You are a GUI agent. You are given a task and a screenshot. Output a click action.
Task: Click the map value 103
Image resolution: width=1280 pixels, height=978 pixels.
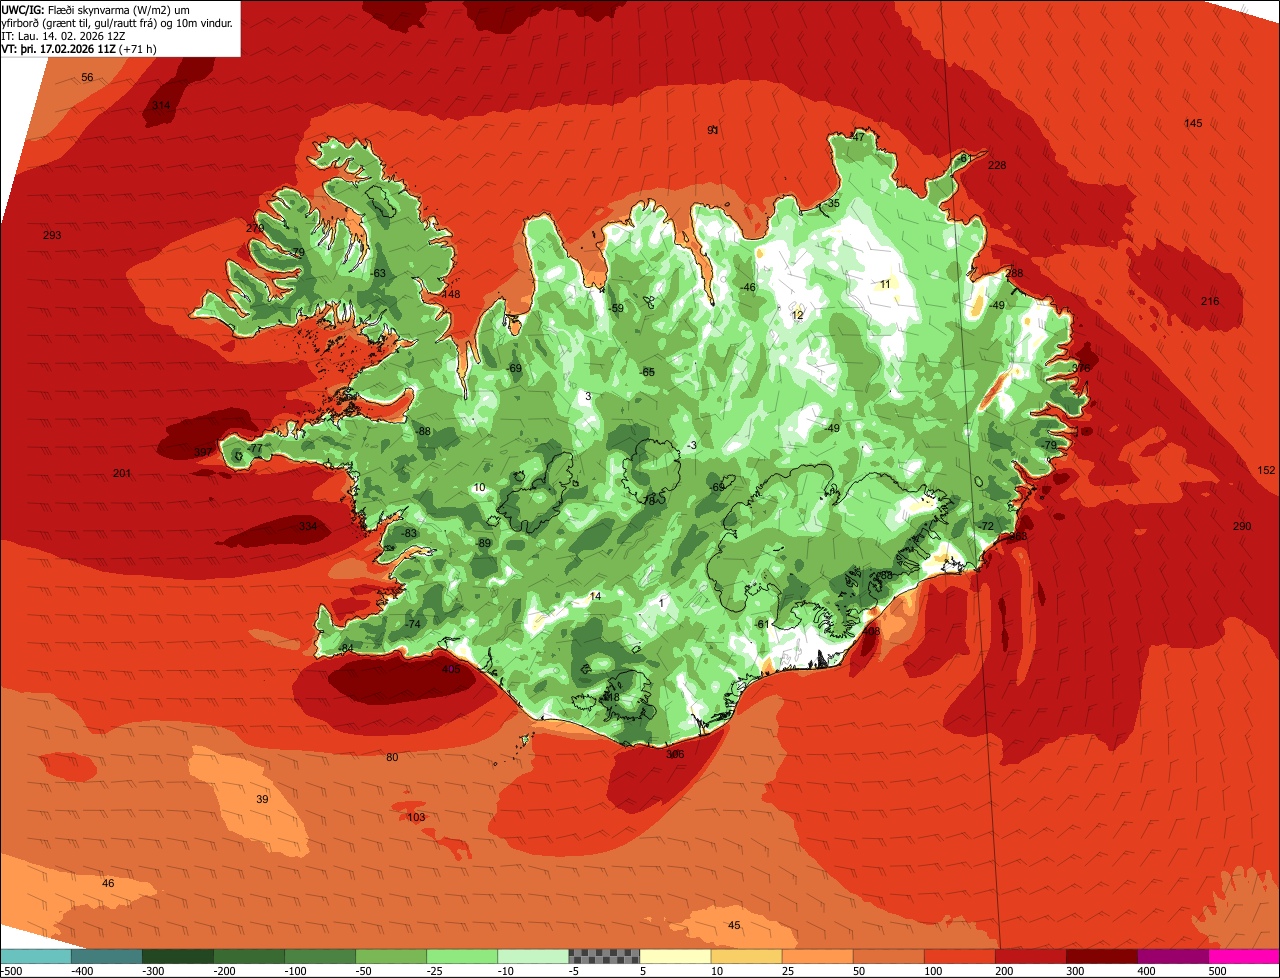click(416, 817)
